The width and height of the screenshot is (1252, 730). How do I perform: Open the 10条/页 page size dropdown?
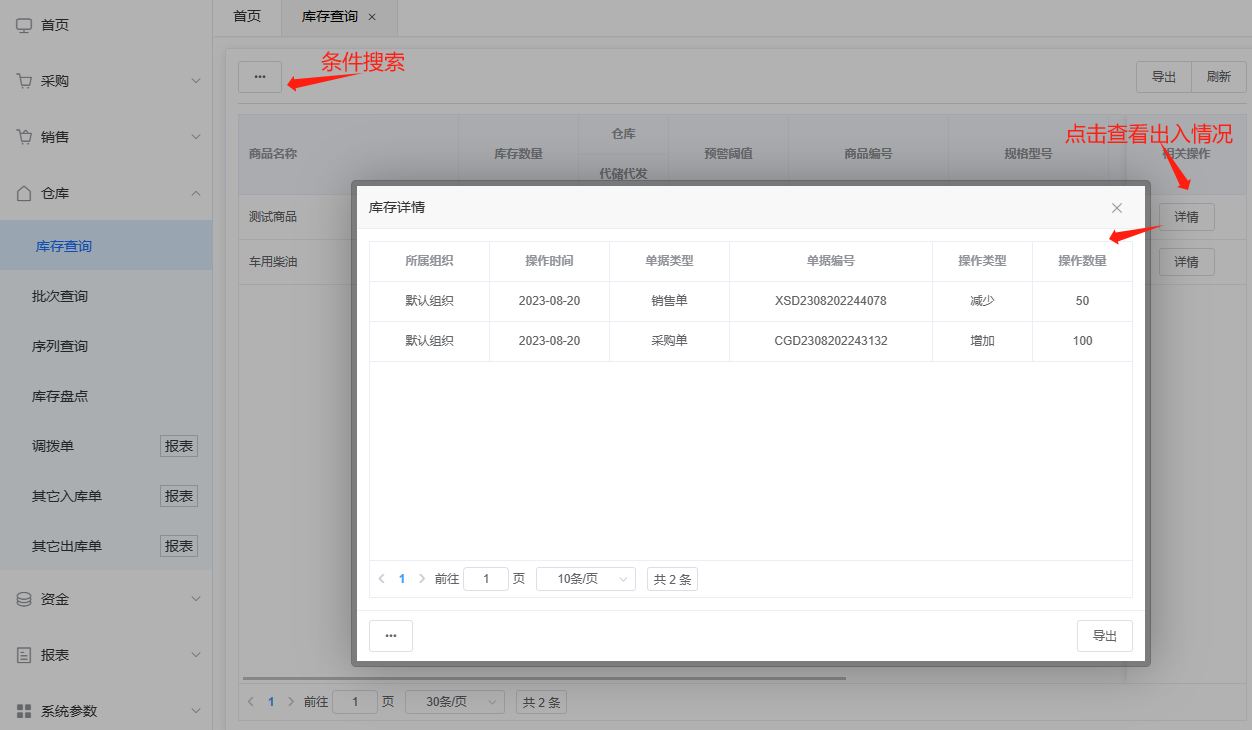click(585, 579)
